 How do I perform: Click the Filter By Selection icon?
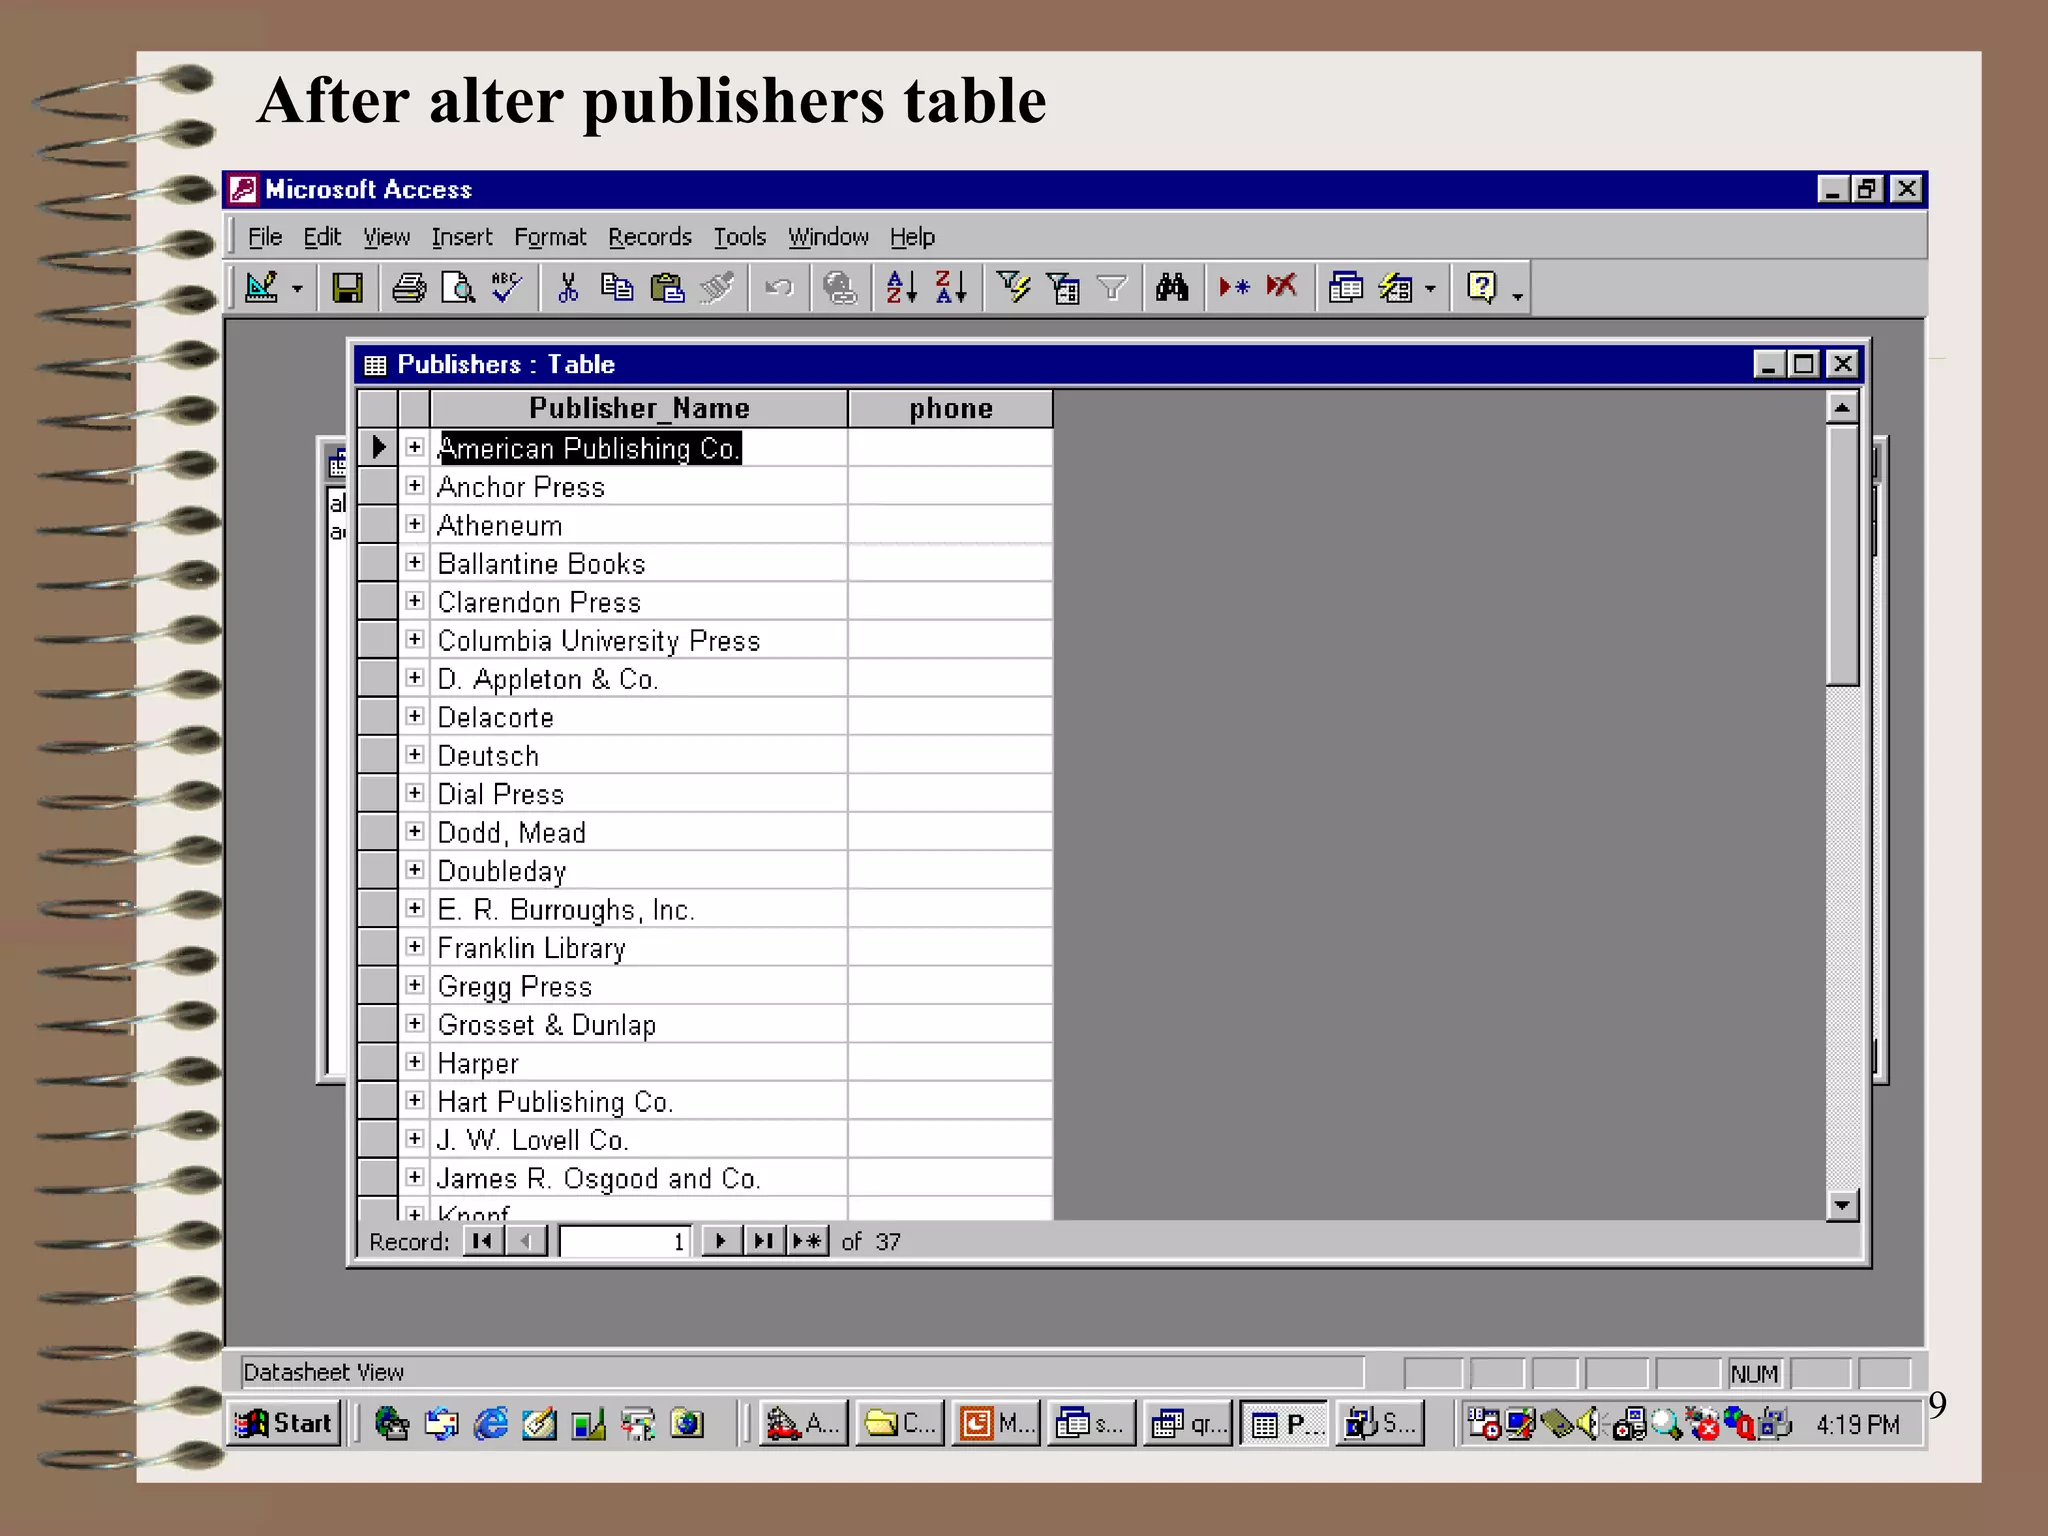coord(1013,289)
